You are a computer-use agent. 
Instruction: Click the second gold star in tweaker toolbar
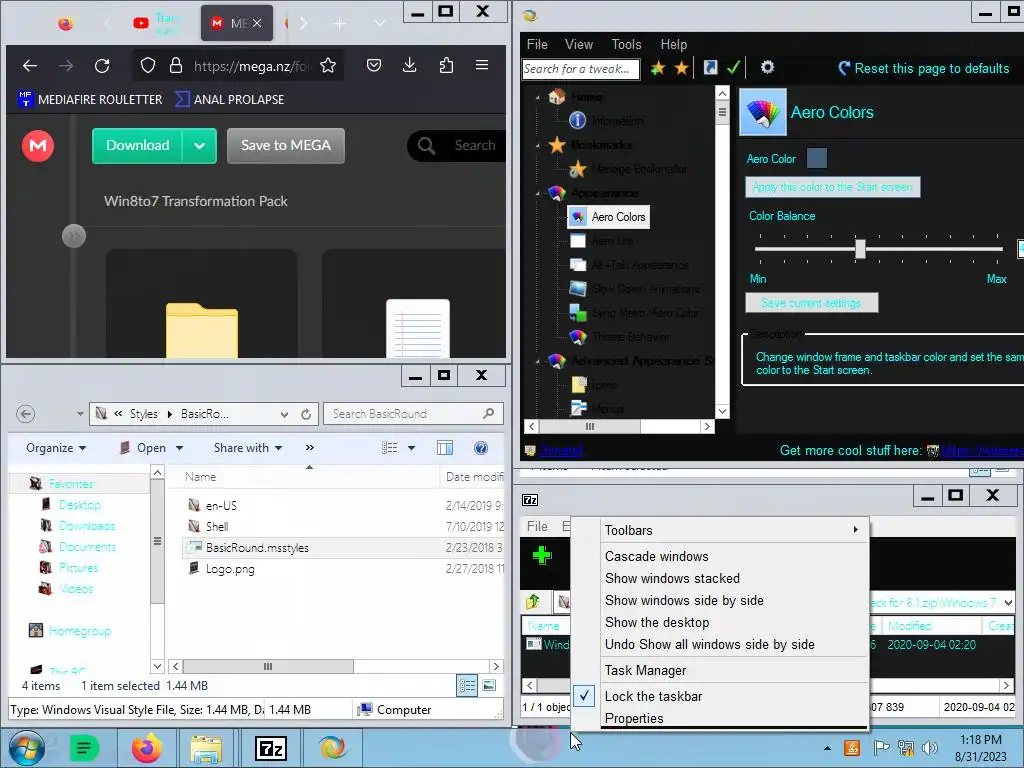[681, 68]
